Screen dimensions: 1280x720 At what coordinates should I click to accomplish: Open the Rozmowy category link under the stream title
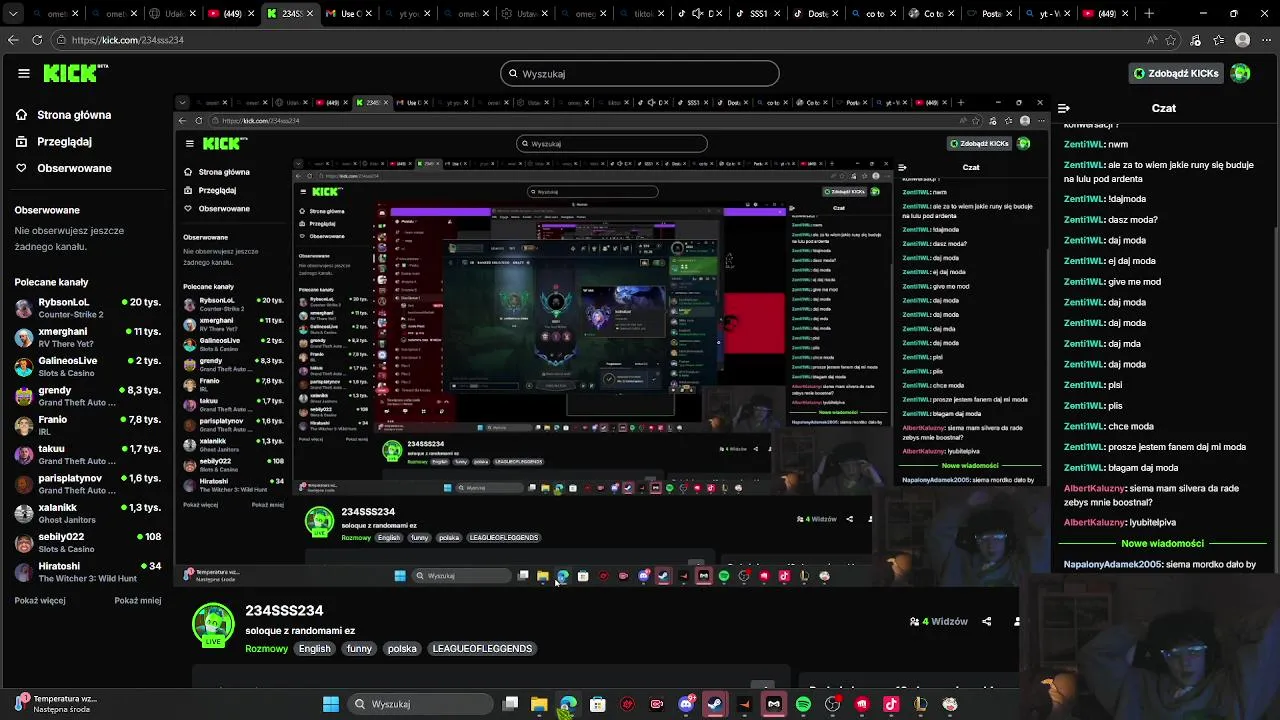(266, 649)
